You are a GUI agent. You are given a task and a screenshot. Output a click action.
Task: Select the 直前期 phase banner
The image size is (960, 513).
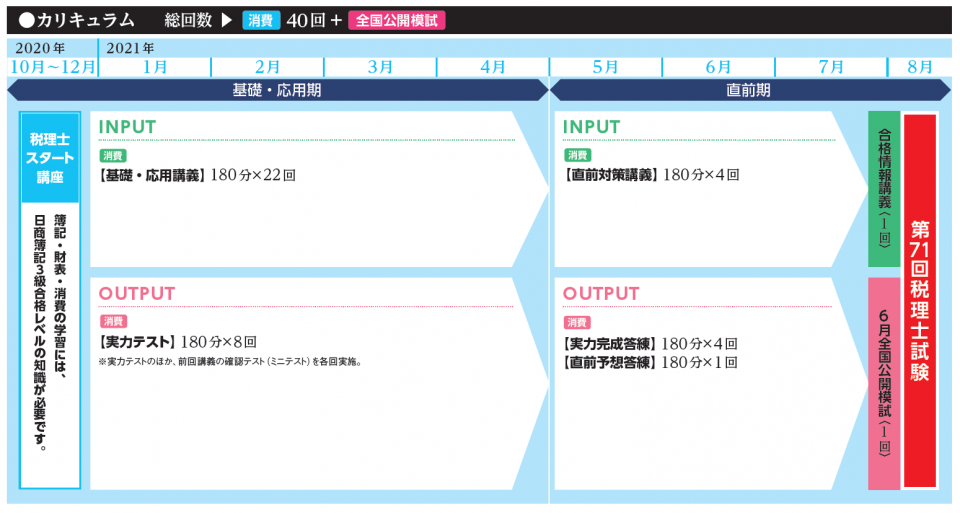pyautogui.click(x=748, y=90)
